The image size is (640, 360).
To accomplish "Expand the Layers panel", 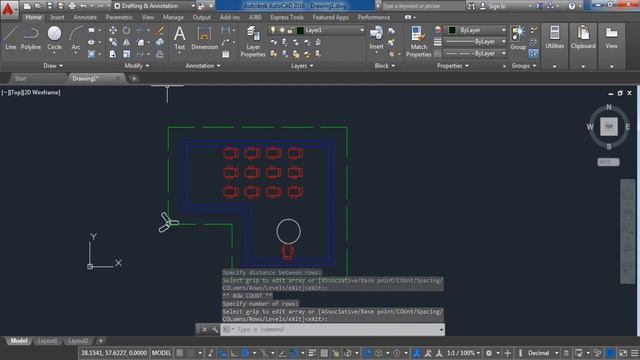I will (302, 66).
